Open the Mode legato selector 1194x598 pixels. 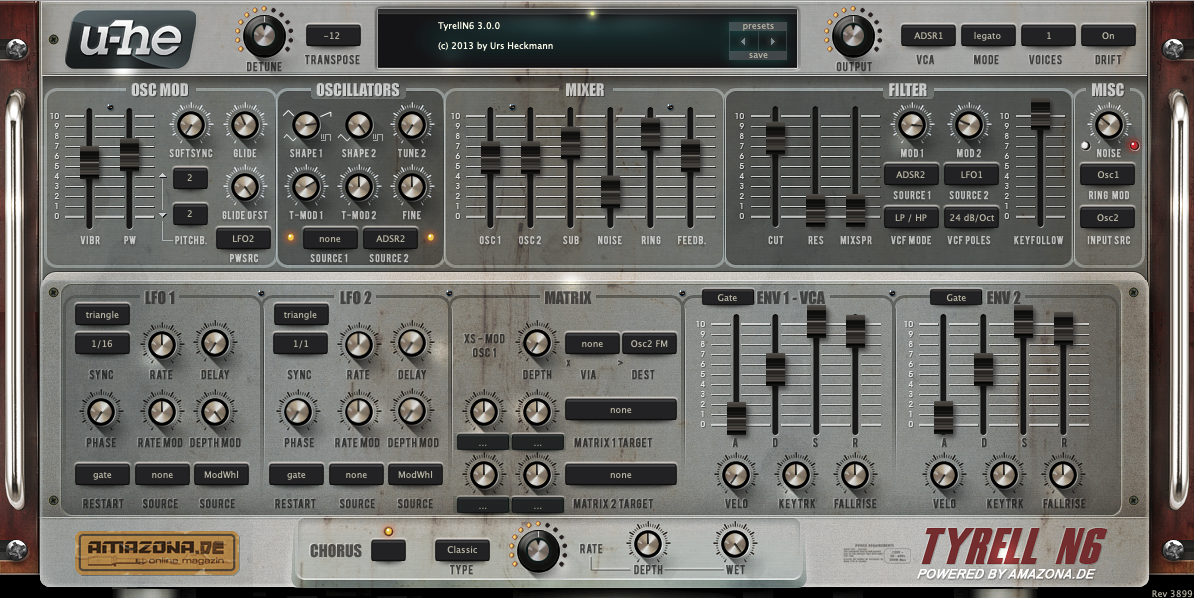pyautogui.click(x=988, y=36)
